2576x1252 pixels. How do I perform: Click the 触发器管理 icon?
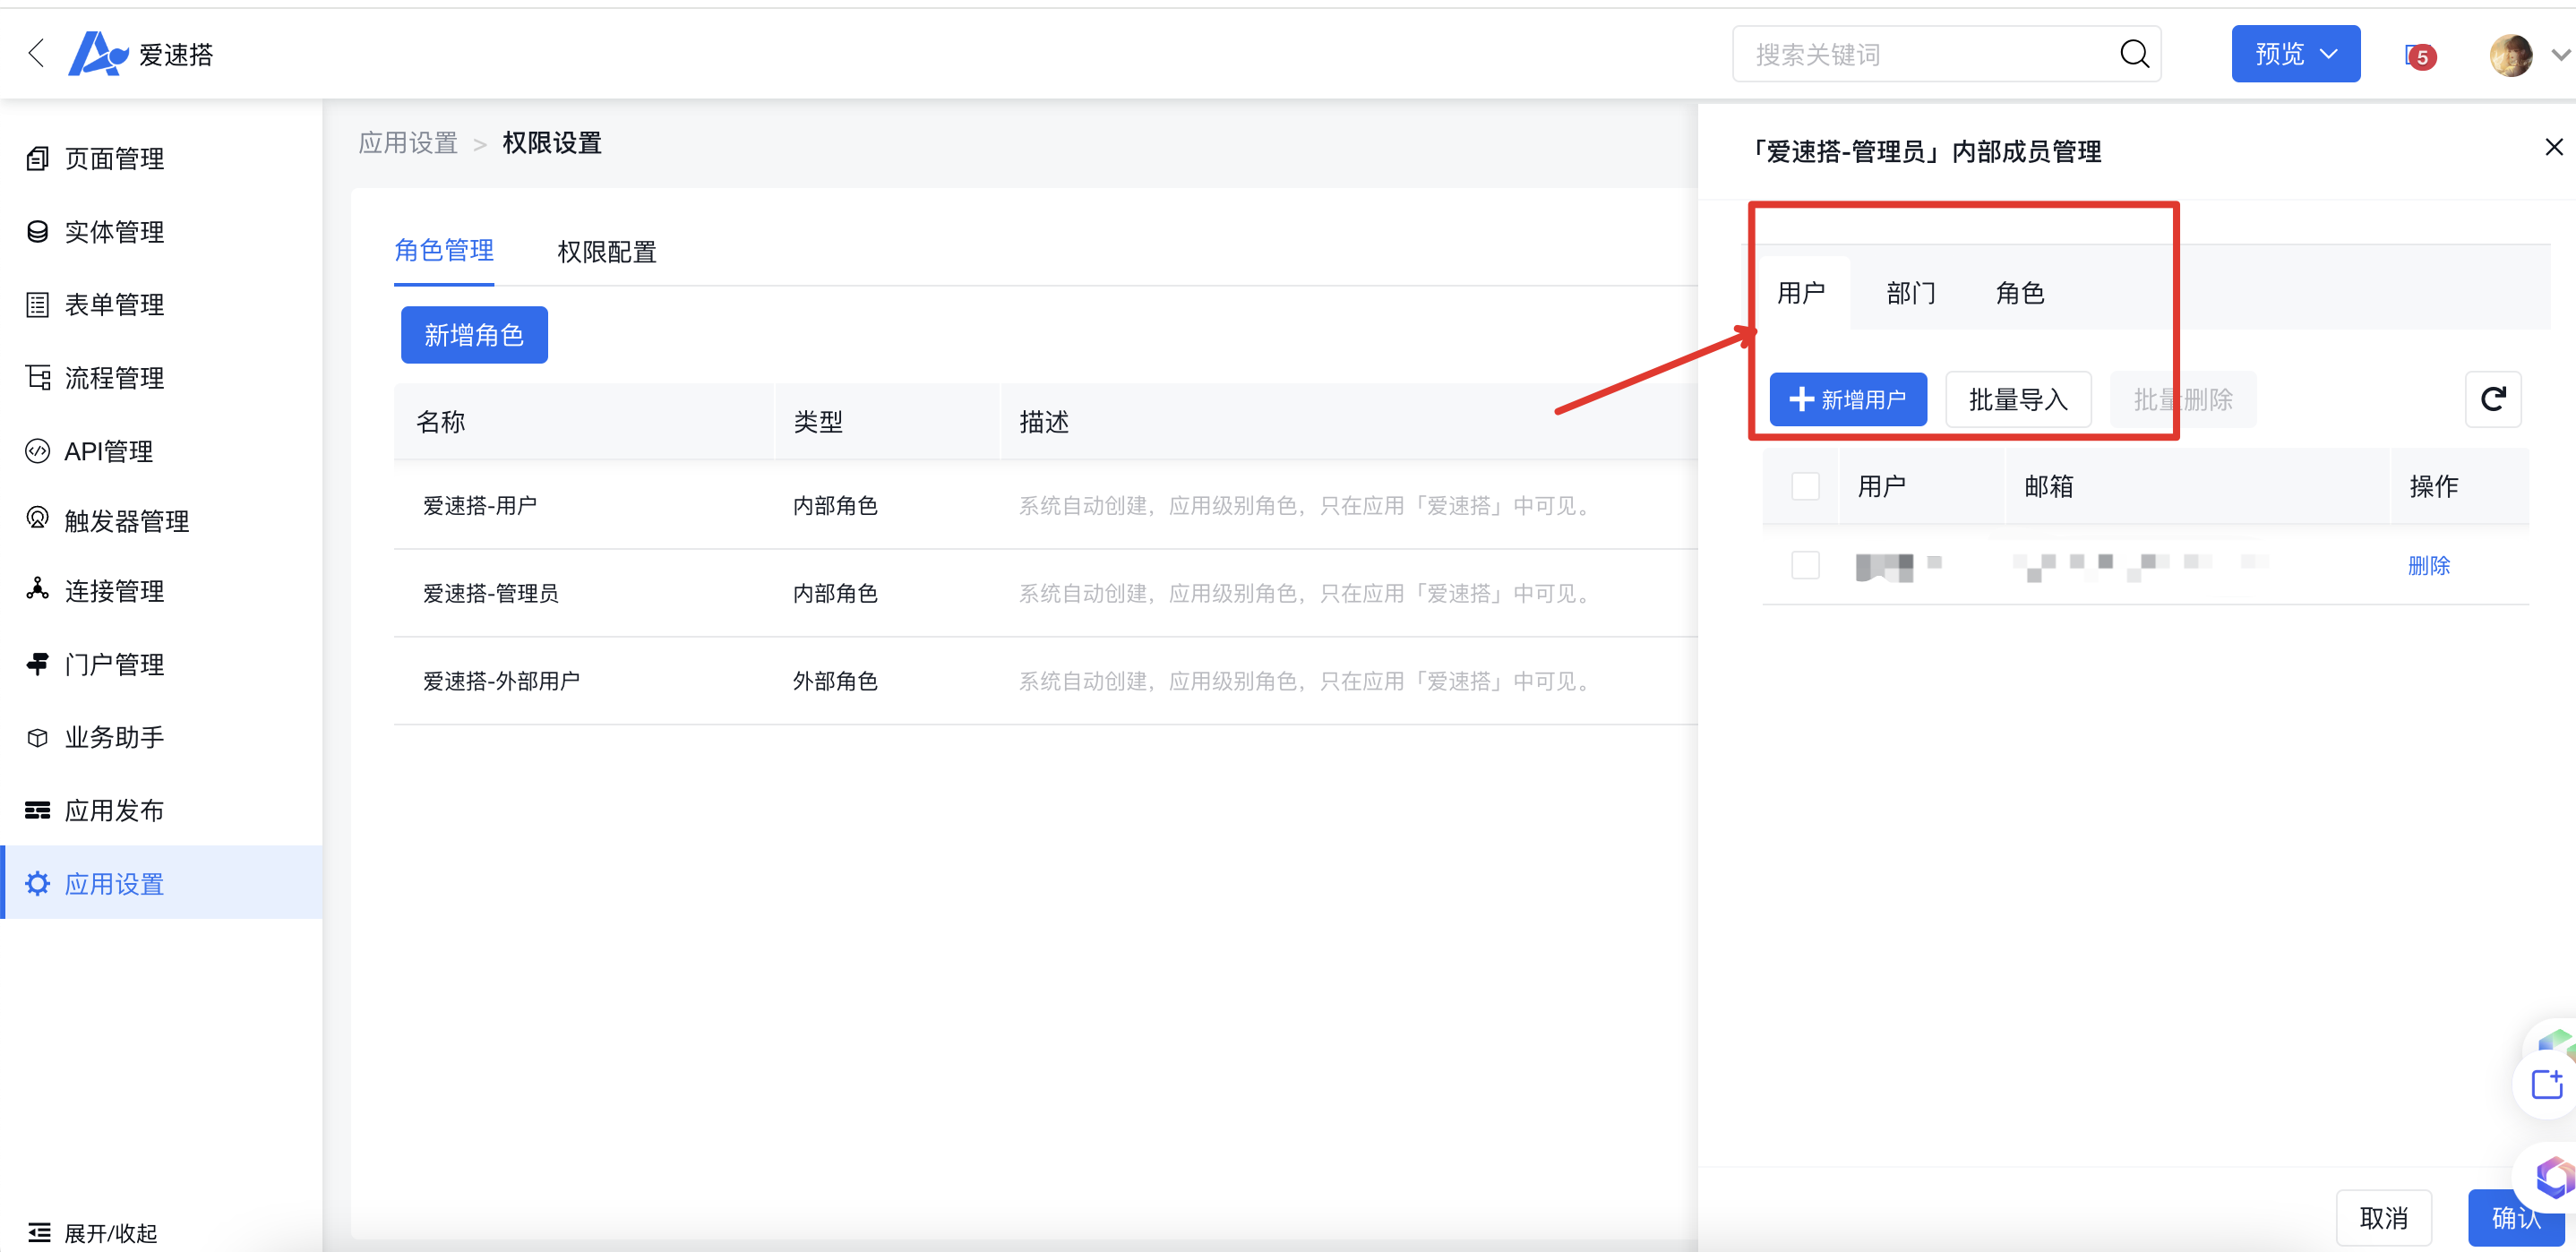point(37,519)
